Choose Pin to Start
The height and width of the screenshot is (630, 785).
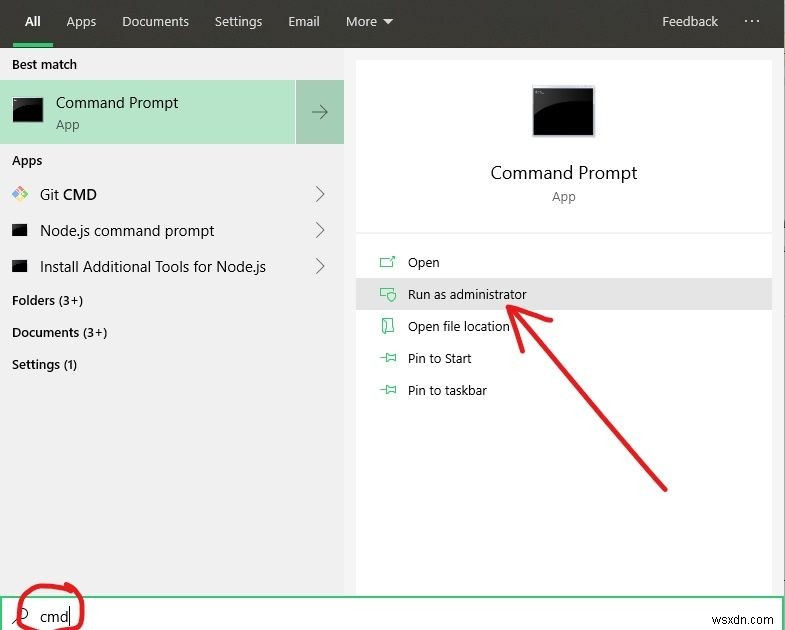[564, 359]
